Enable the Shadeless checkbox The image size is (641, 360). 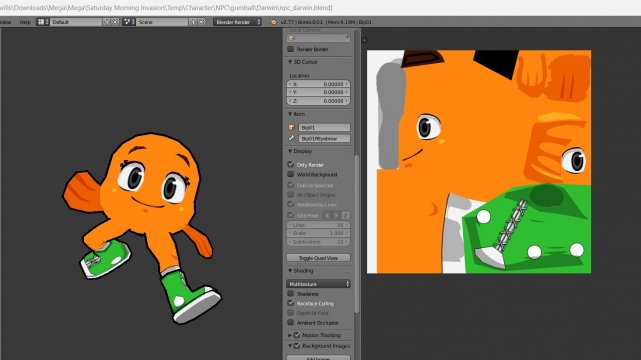[x=291, y=293]
